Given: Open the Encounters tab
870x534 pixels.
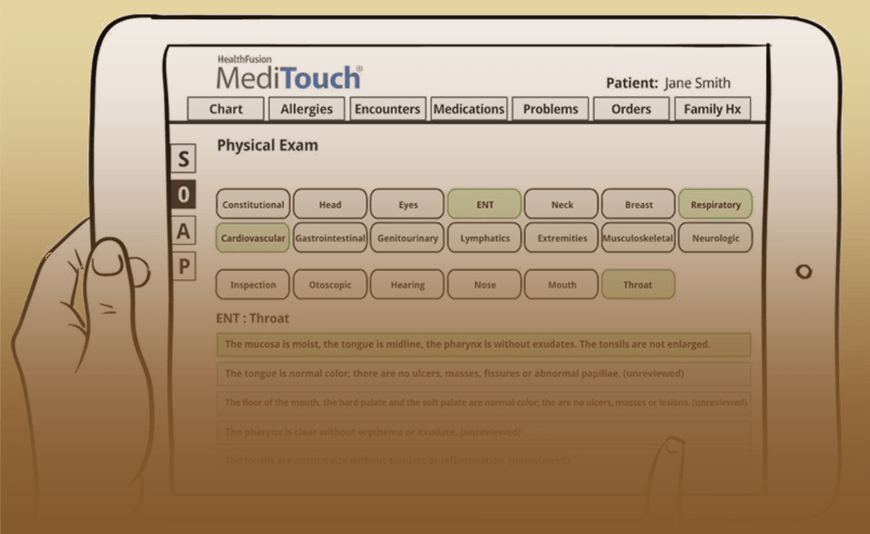Looking at the screenshot, I should tap(387, 109).
